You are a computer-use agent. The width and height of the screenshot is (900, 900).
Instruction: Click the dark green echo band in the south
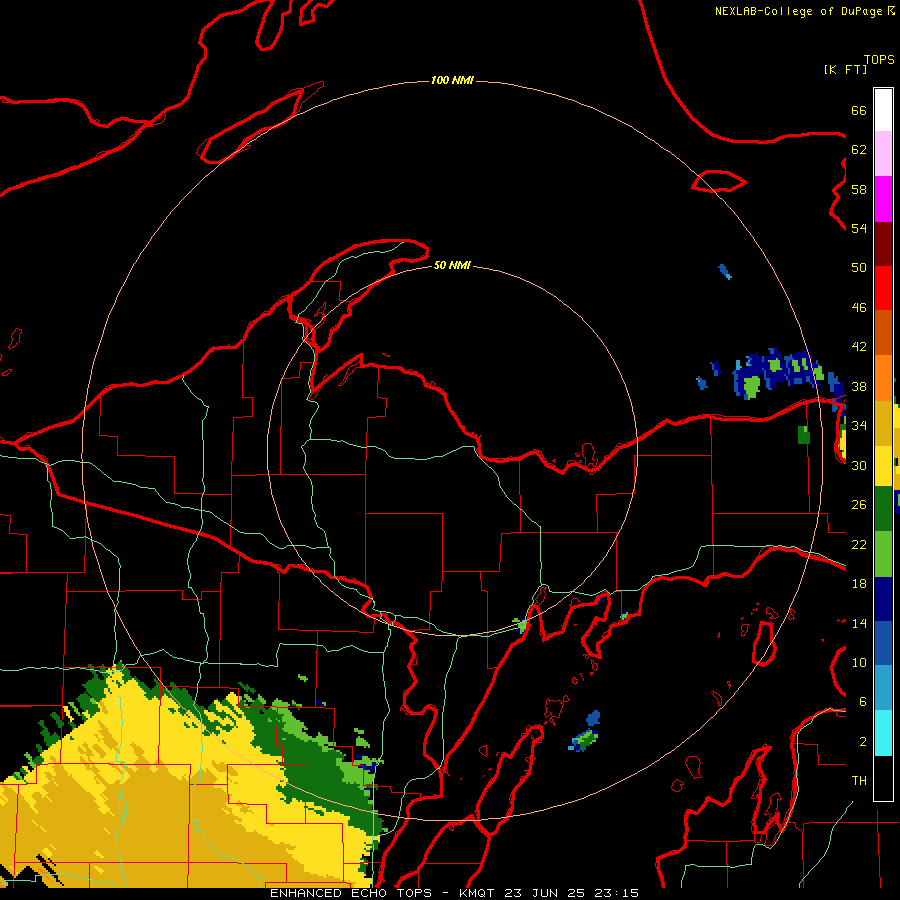pos(321,763)
